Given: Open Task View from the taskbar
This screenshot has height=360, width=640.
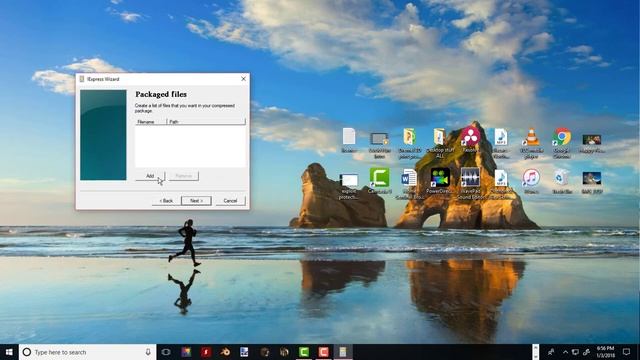Looking at the screenshot, I should point(166,352).
